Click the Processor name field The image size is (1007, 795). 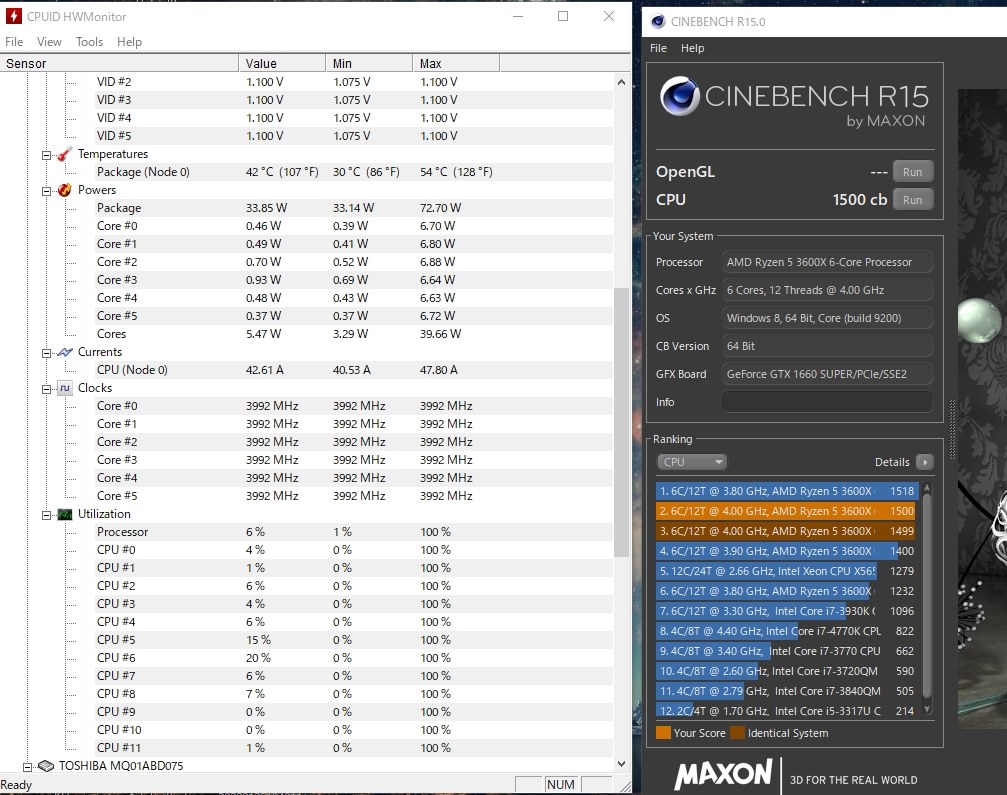click(x=827, y=262)
